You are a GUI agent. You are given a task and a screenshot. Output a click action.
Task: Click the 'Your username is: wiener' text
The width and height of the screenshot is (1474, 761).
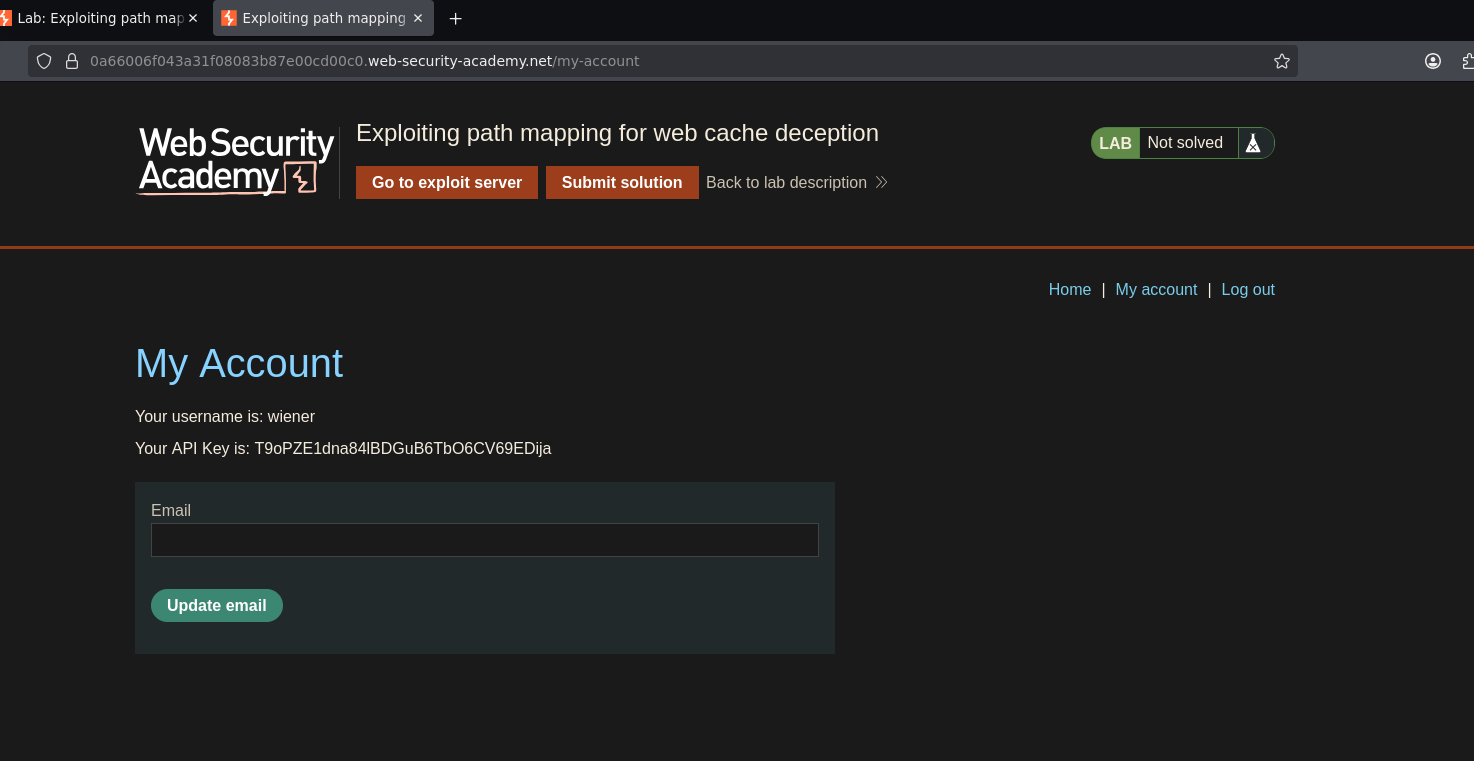[225, 416]
